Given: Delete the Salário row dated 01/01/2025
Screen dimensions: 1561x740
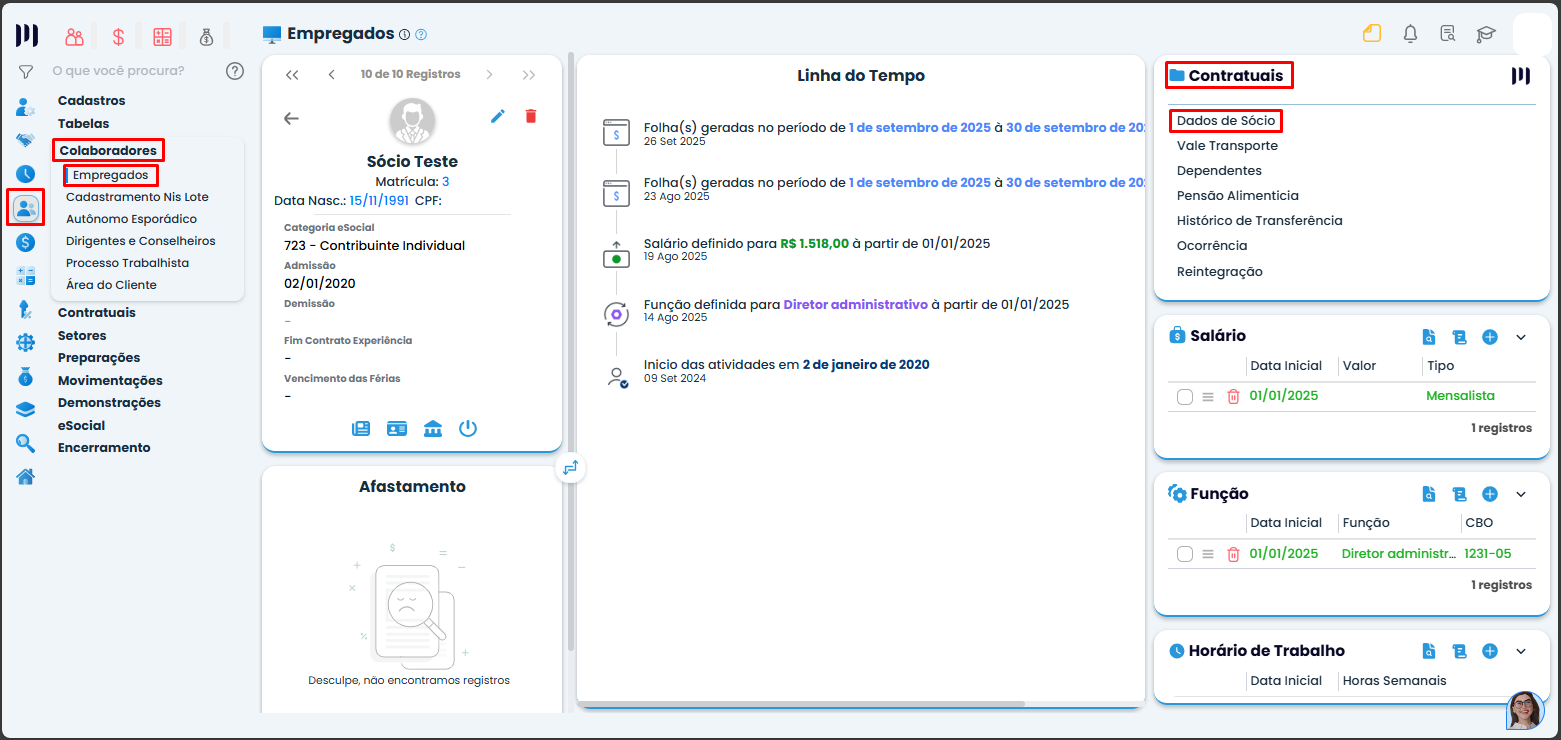Looking at the screenshot, I should (1233, 396).
